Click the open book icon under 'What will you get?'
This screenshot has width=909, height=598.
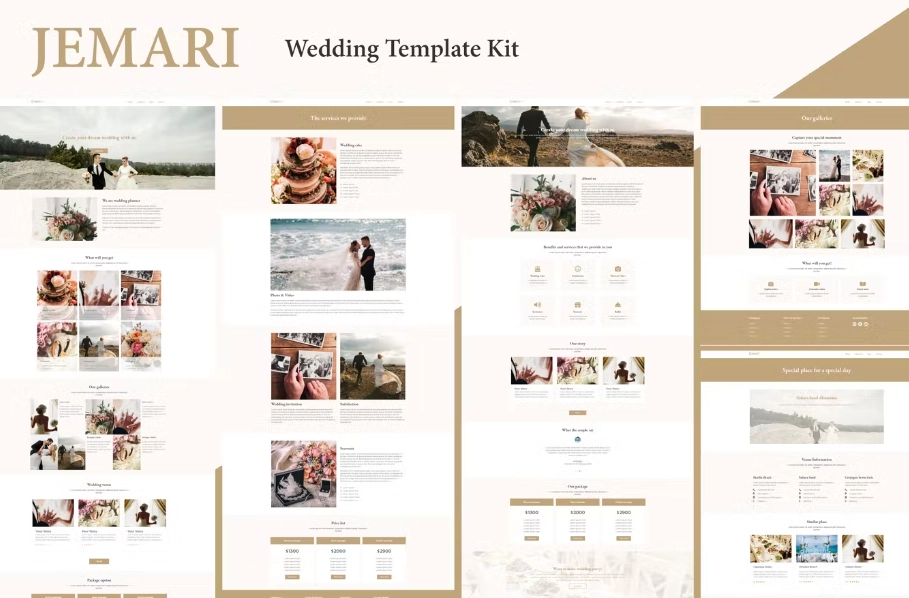tap(862, 284)
